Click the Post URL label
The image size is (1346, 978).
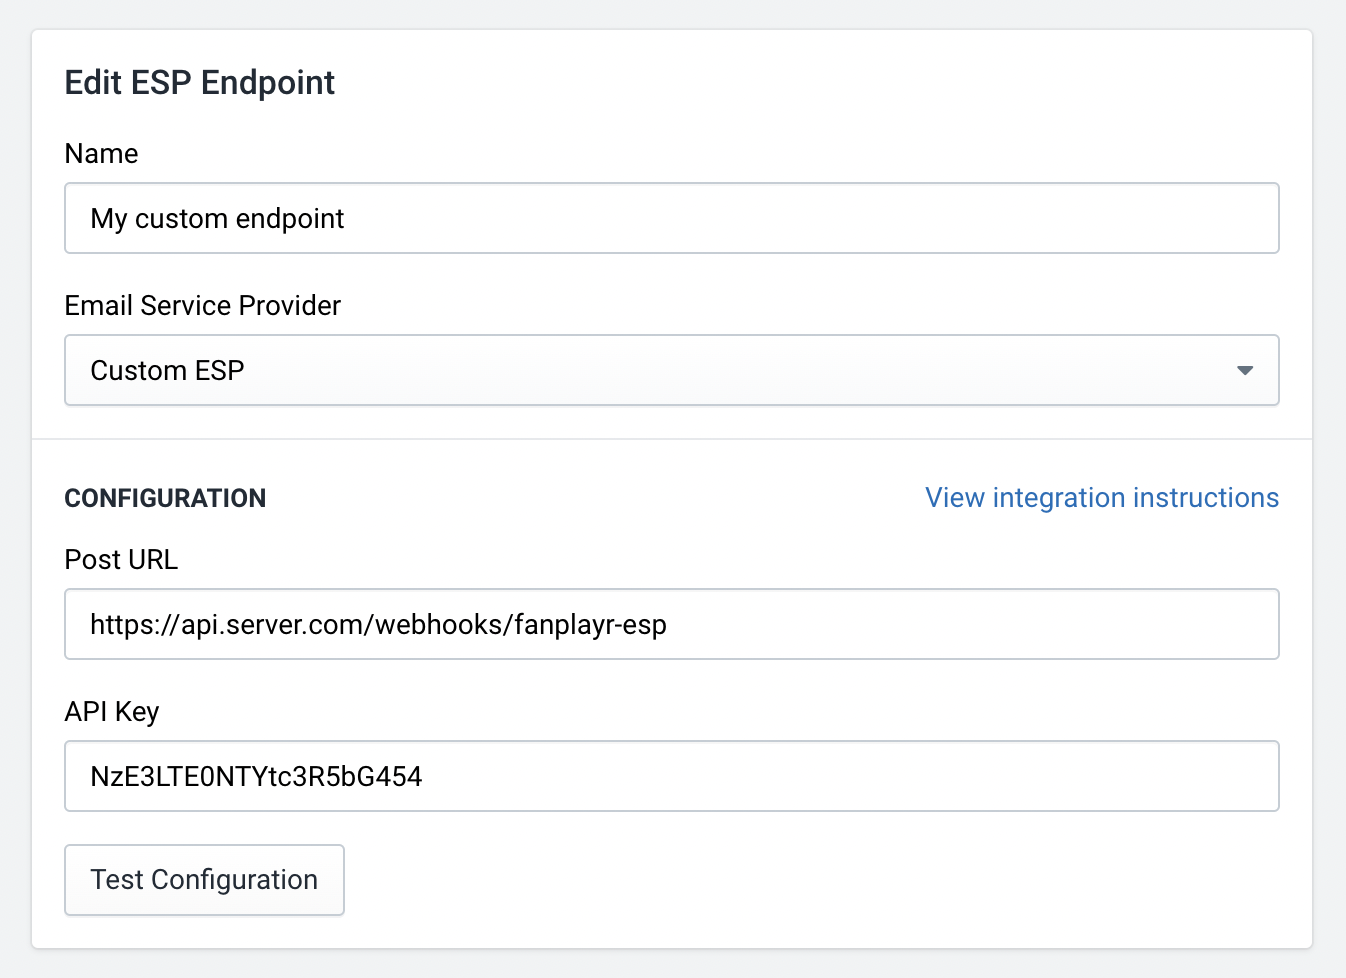point(121,559)
